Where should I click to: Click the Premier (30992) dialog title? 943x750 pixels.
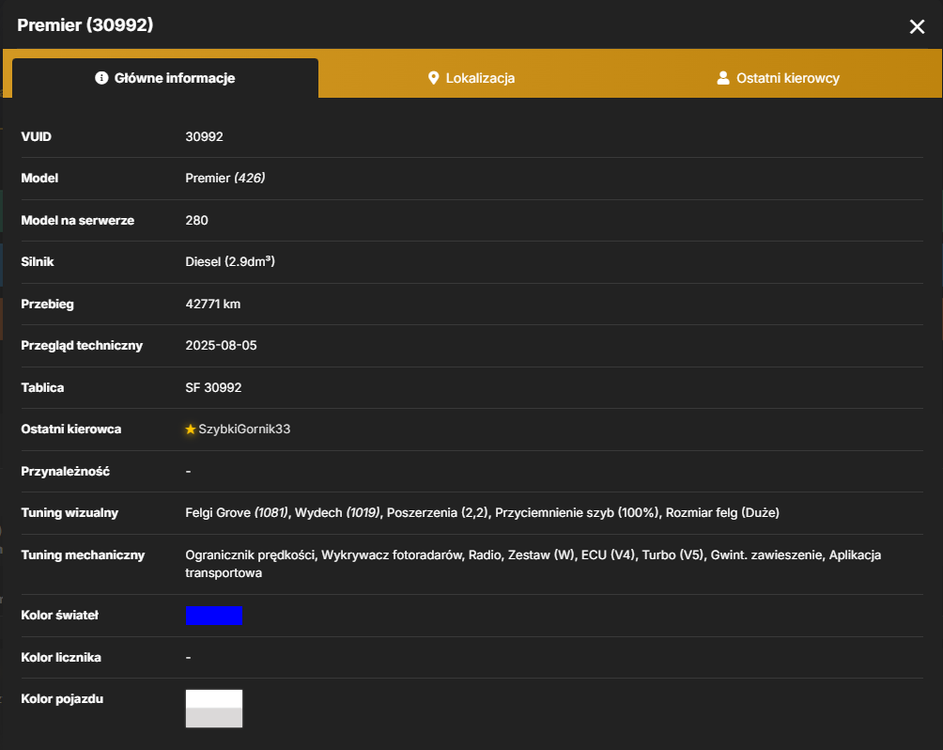click(85, 25)
